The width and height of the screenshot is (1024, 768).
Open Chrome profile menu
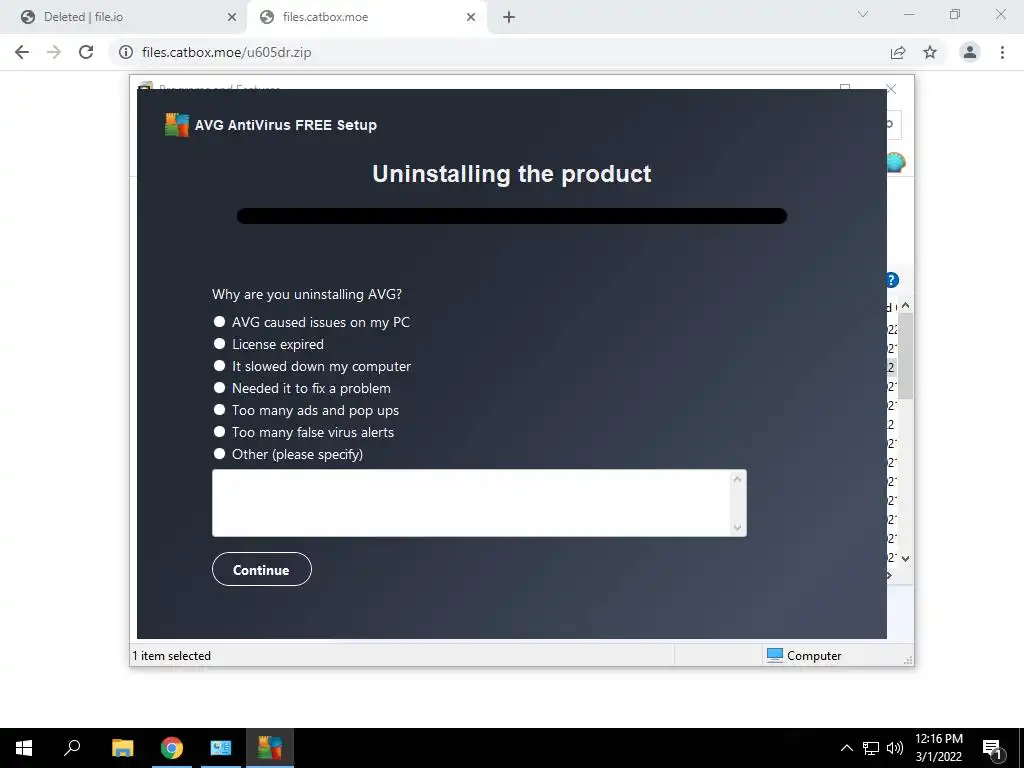point(970,52)
